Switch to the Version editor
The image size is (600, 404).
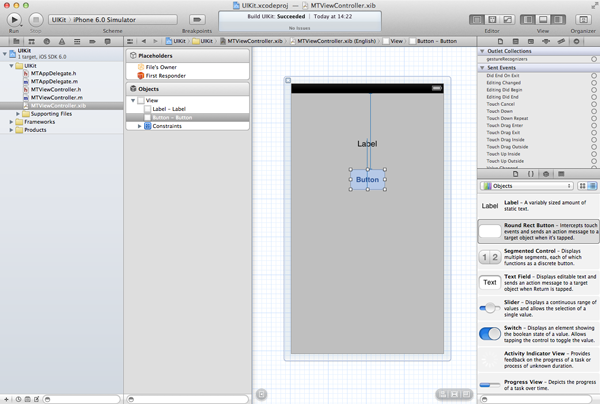tap(507, 20)
